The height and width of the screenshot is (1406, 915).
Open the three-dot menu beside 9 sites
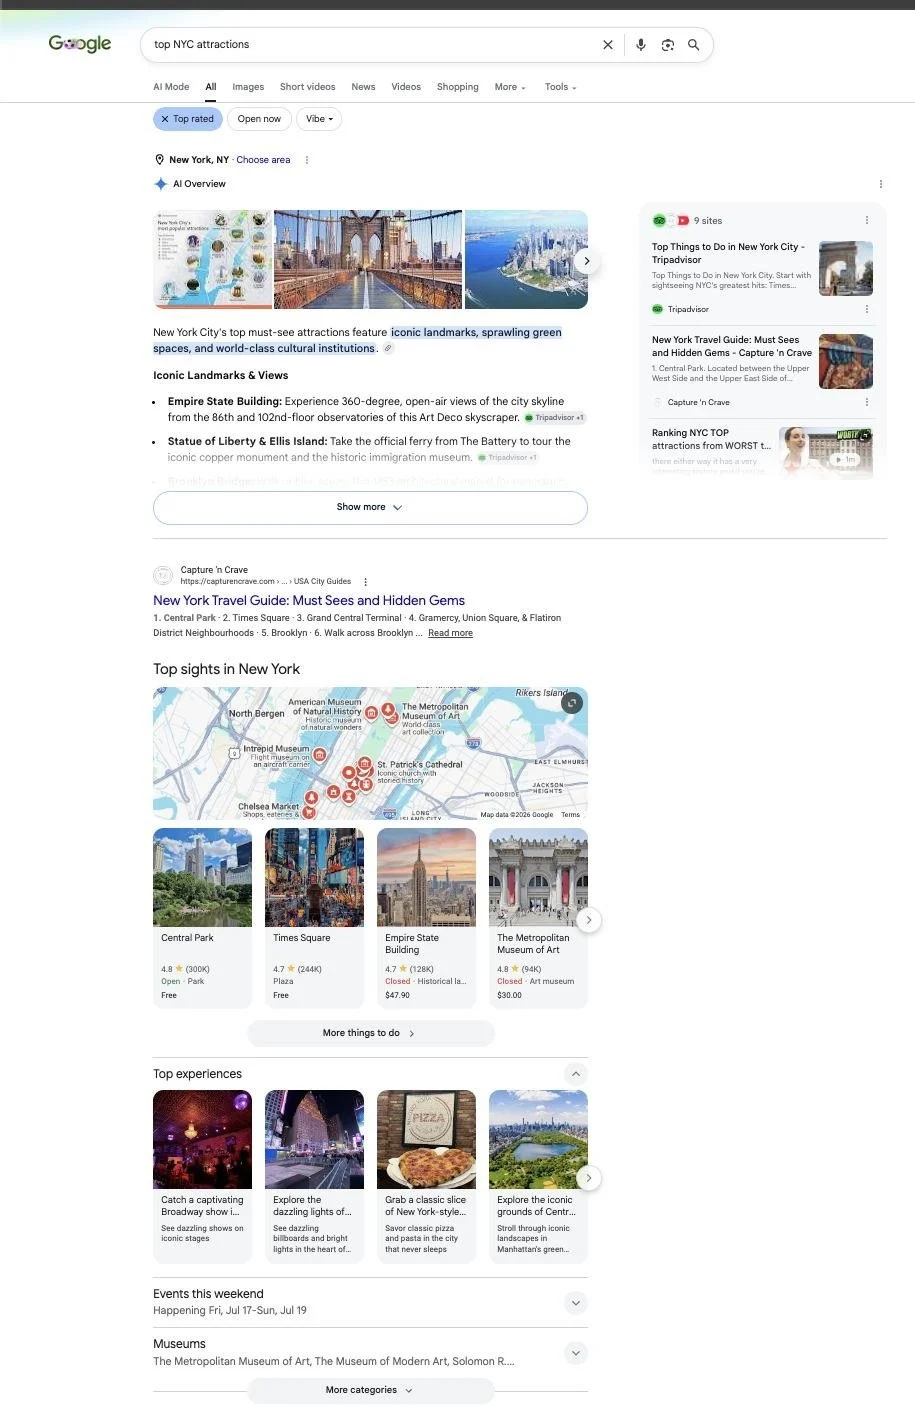(867, 220)
